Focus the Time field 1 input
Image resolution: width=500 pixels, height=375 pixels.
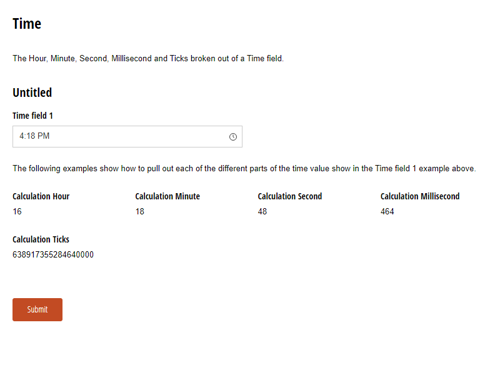coord(127,136)
